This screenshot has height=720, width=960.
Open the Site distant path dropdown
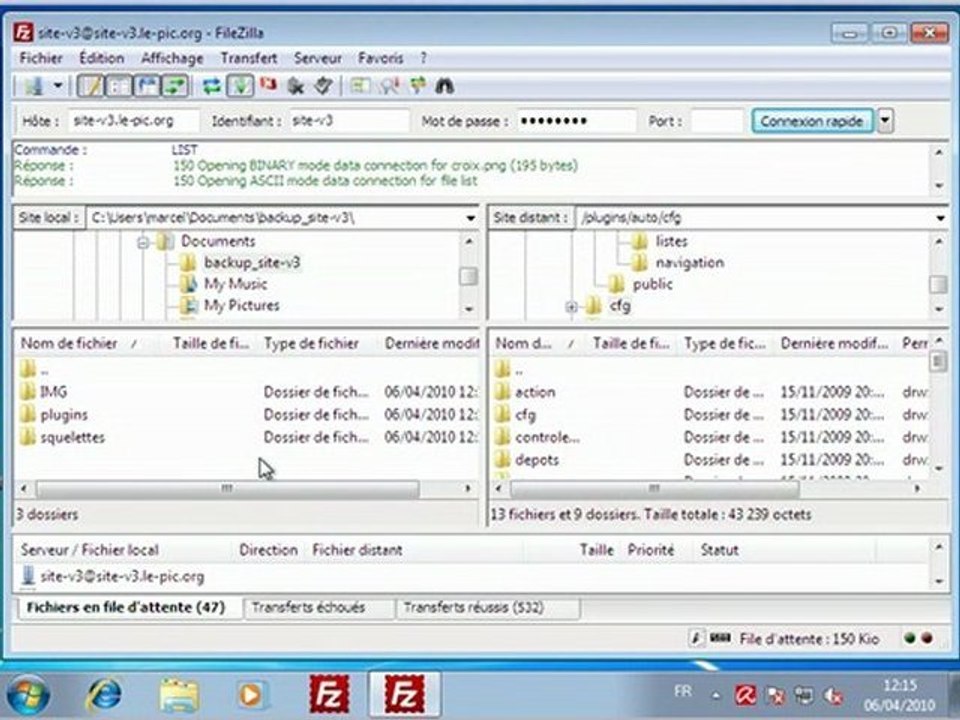point(940,218)
